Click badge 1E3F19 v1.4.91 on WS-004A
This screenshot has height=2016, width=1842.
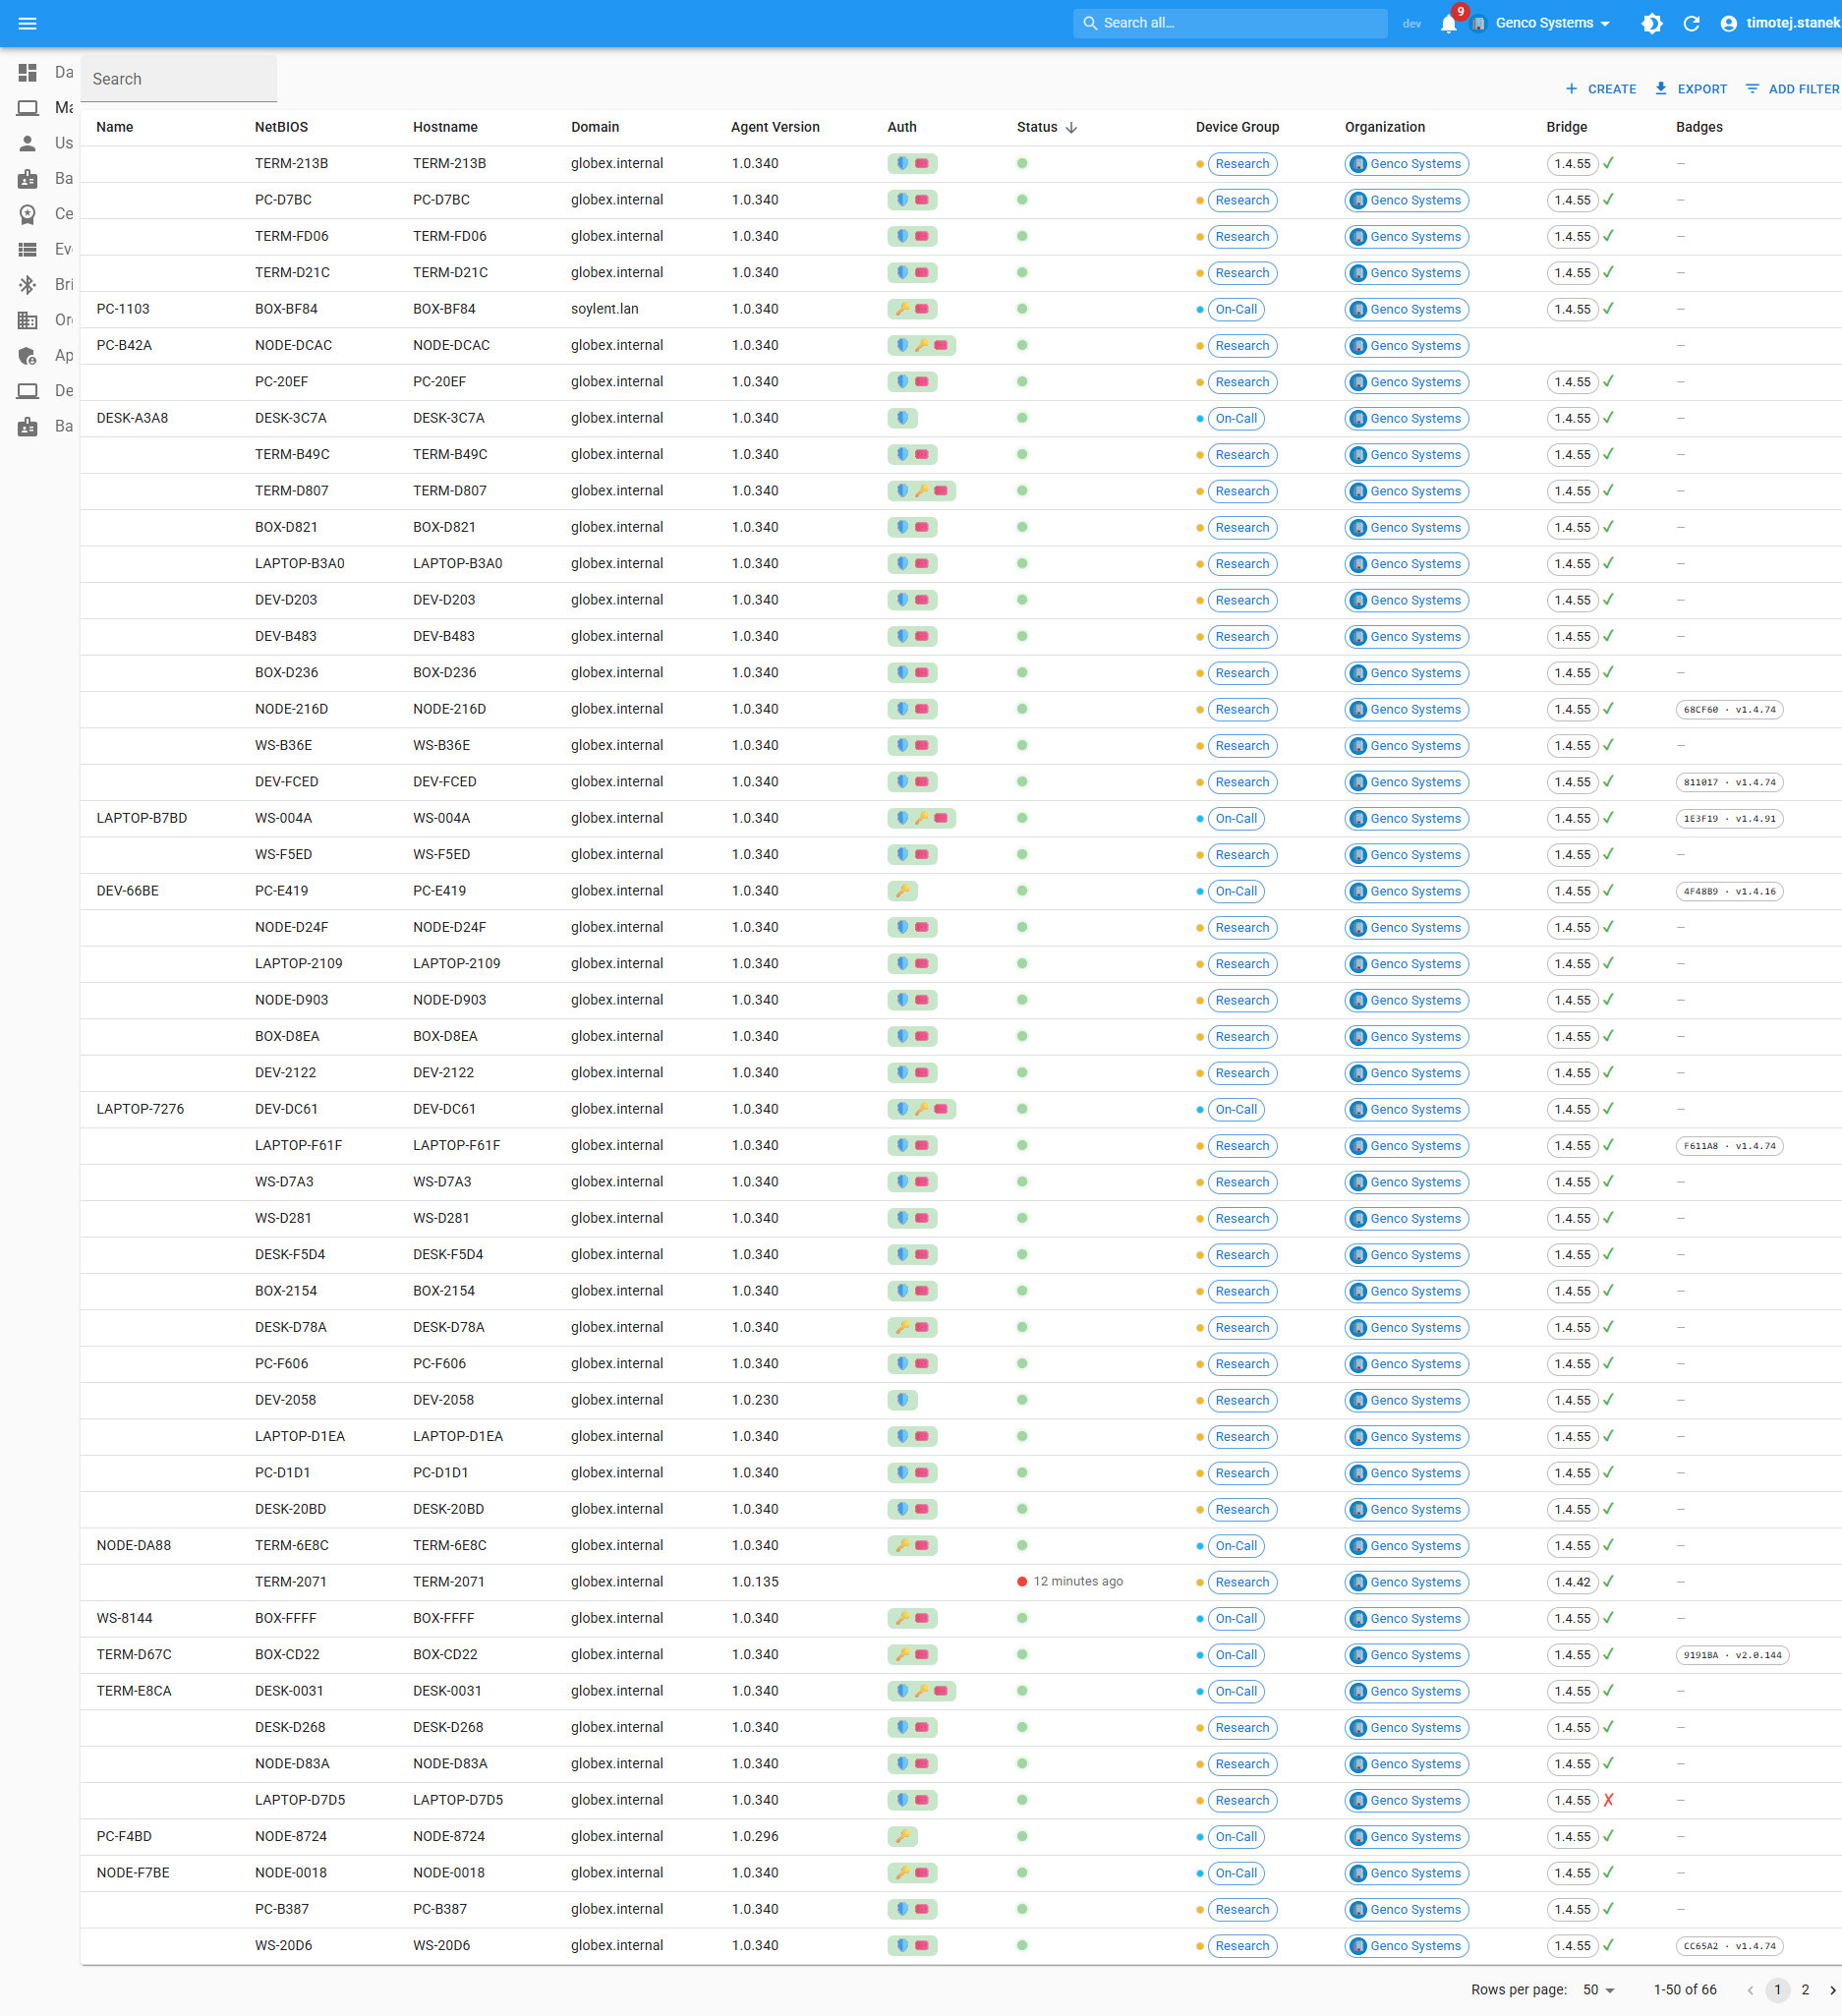pyautogui.click(x=1729, y=819)
